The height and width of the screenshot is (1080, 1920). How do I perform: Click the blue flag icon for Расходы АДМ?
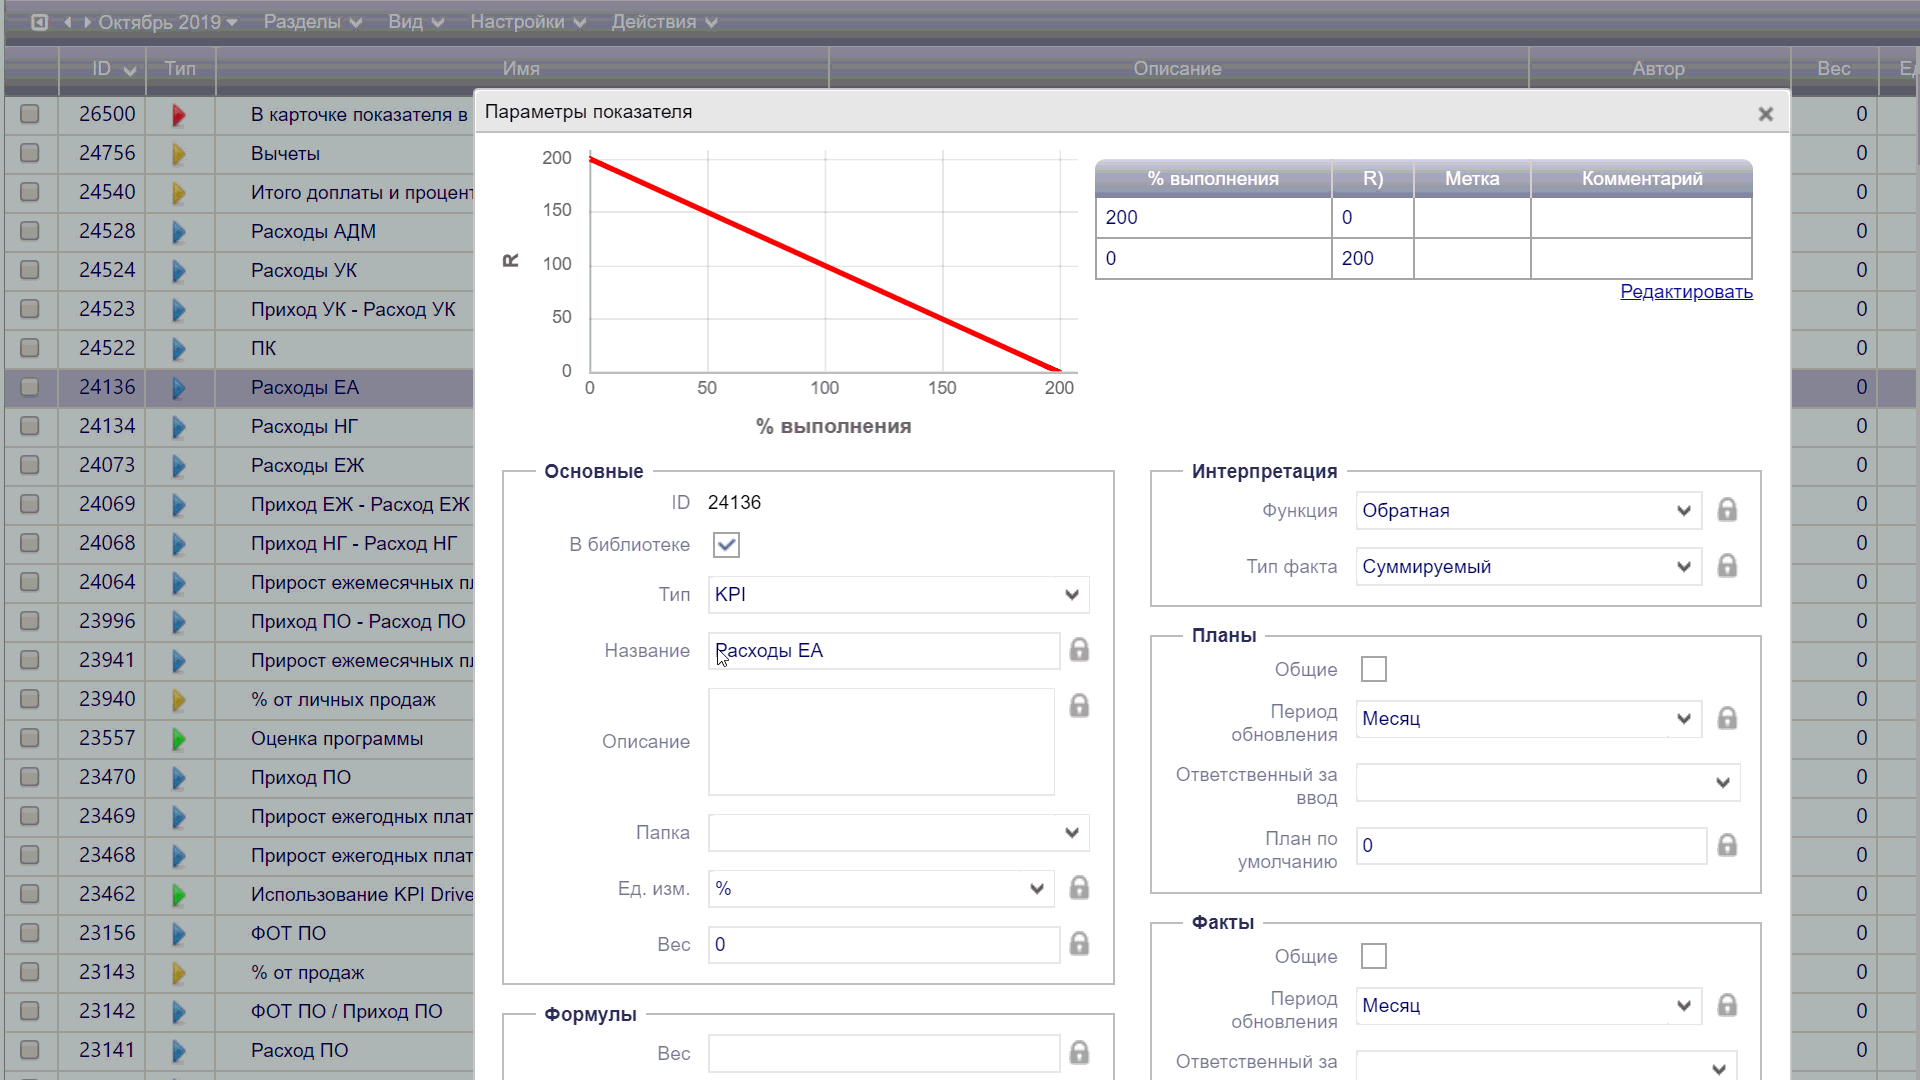[179, 232]
